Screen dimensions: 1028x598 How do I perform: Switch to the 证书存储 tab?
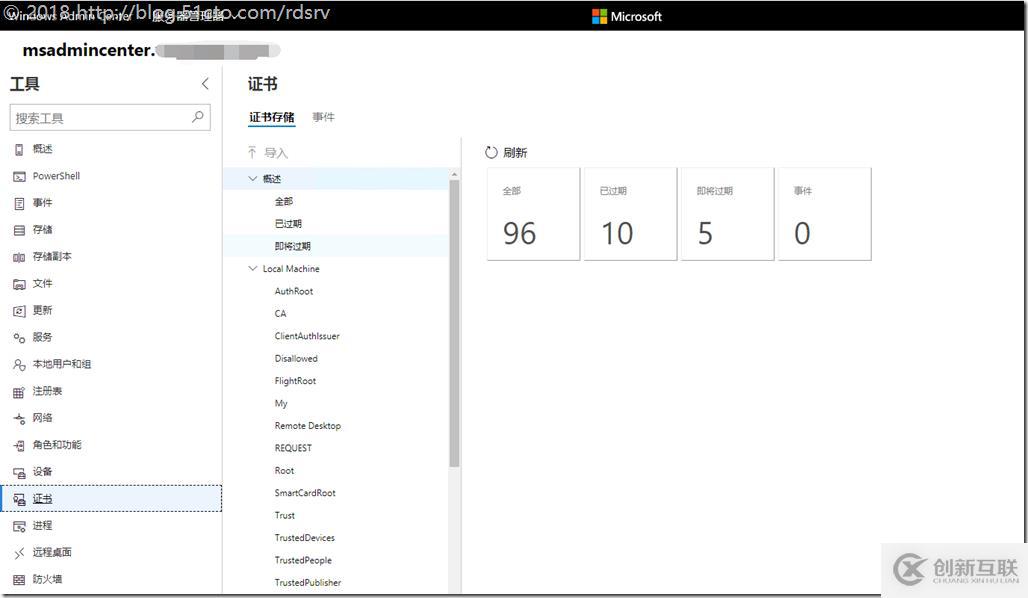tap(271, 117)
